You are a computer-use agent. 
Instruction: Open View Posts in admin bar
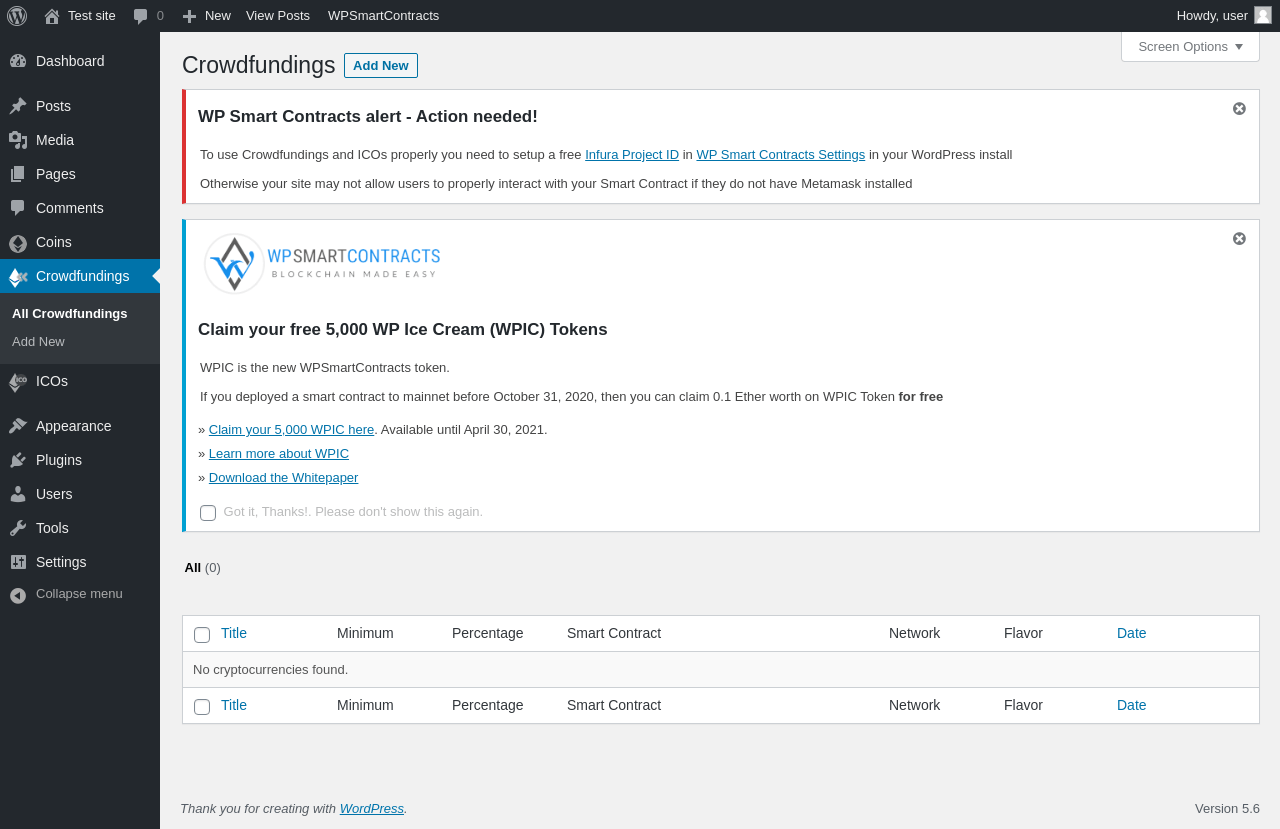[x=278, y=16]
